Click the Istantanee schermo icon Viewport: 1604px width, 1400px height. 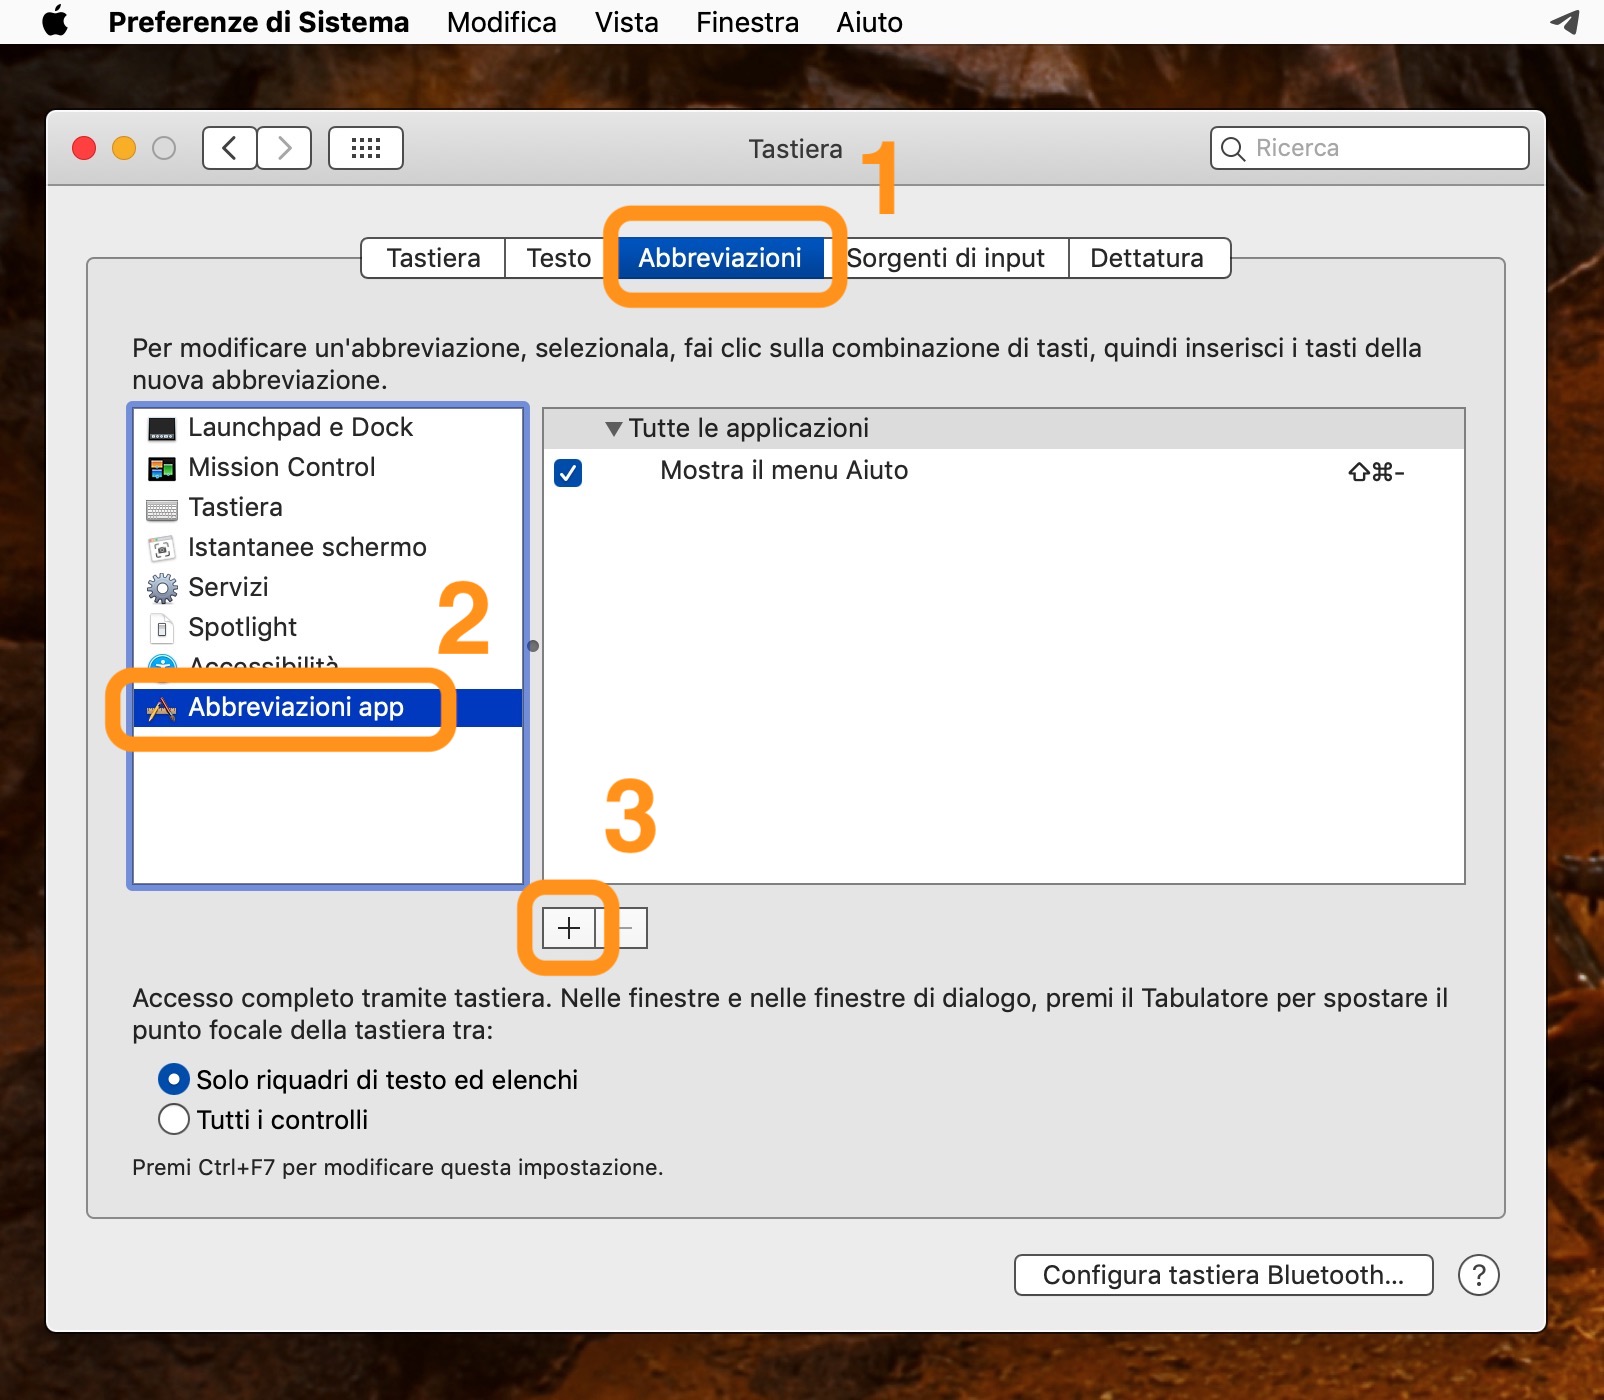162,548
